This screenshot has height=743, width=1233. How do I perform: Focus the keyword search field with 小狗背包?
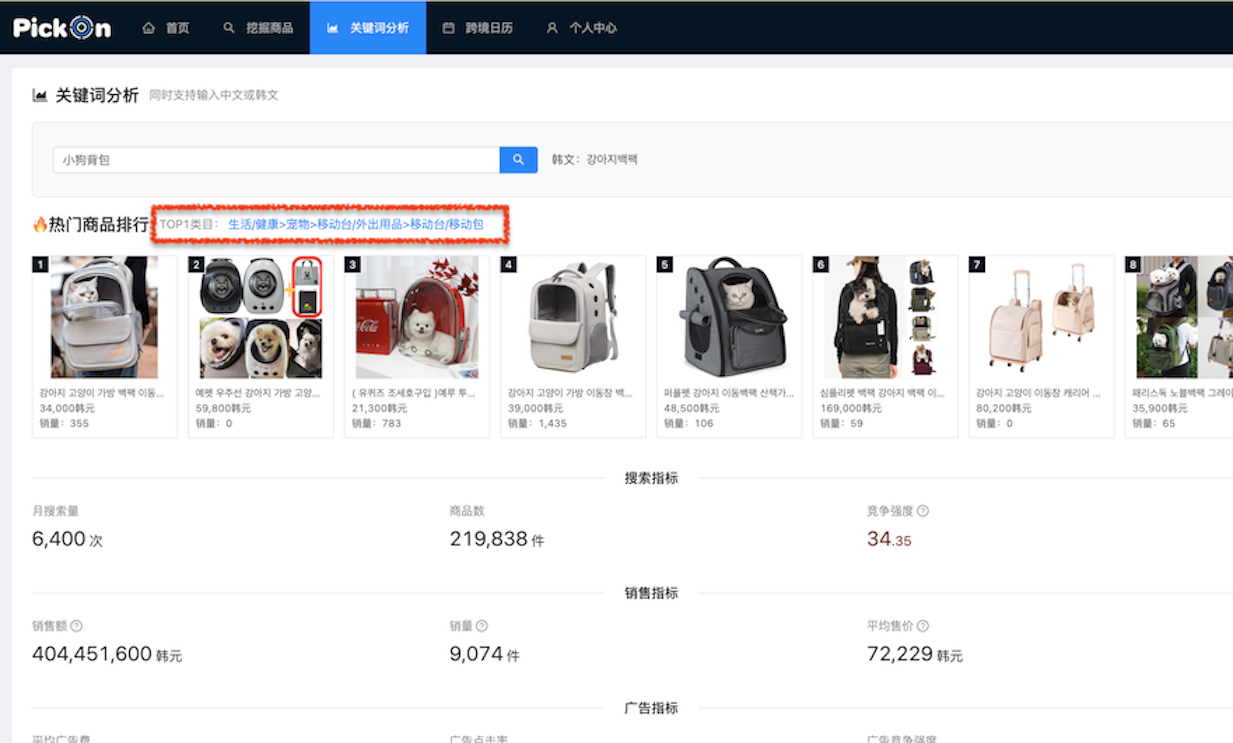276,160
